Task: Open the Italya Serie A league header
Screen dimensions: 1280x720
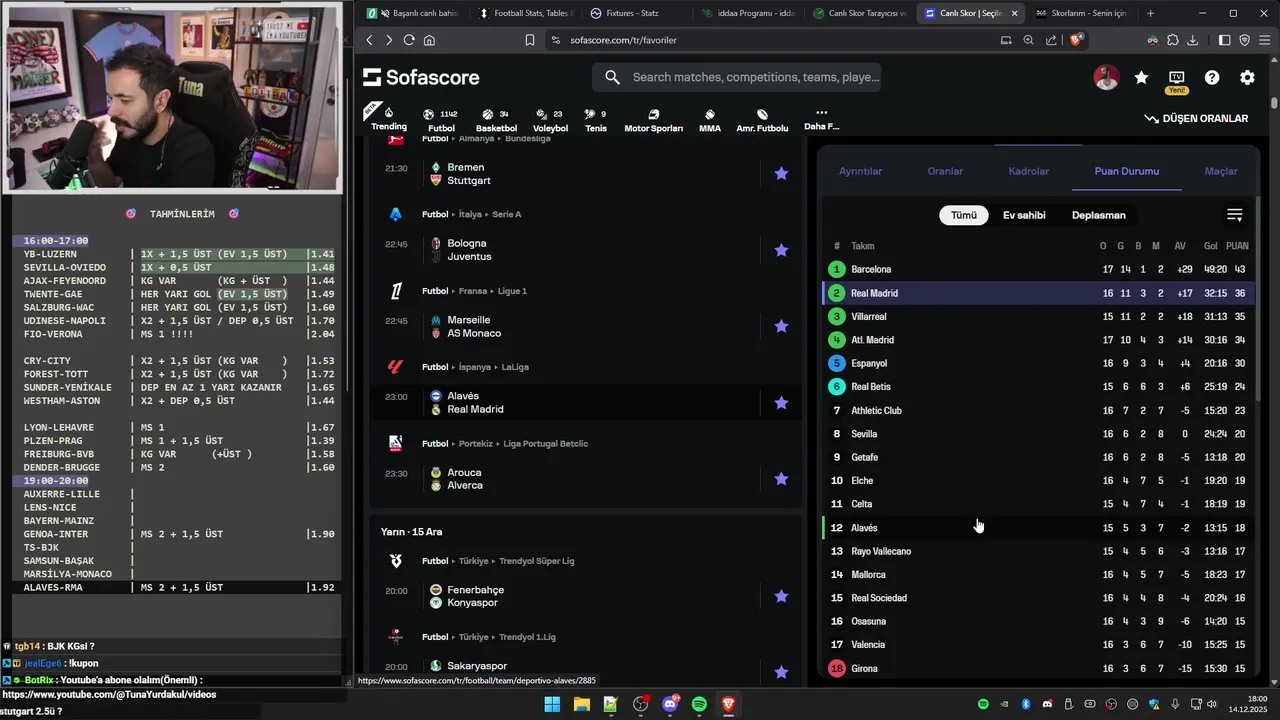Action: point(470,214)
